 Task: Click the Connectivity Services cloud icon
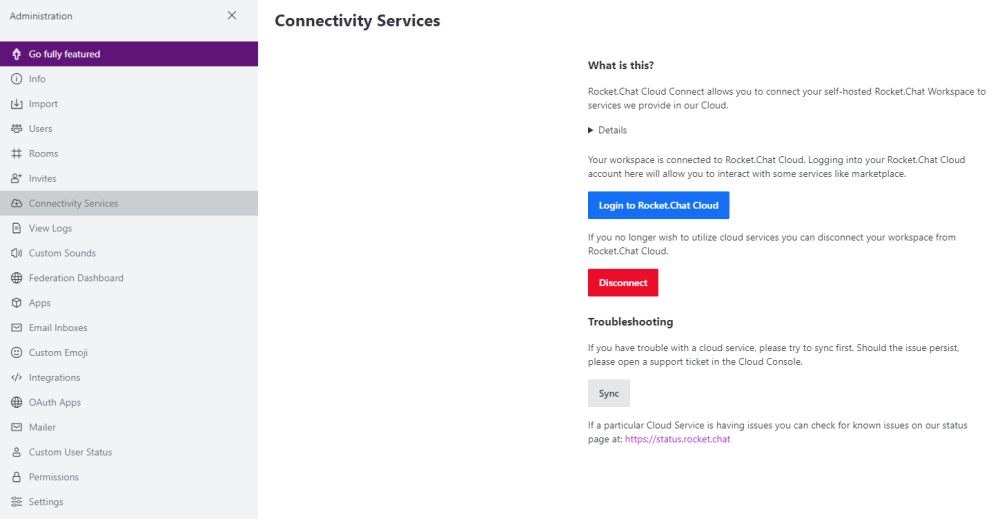pos(17,203)
